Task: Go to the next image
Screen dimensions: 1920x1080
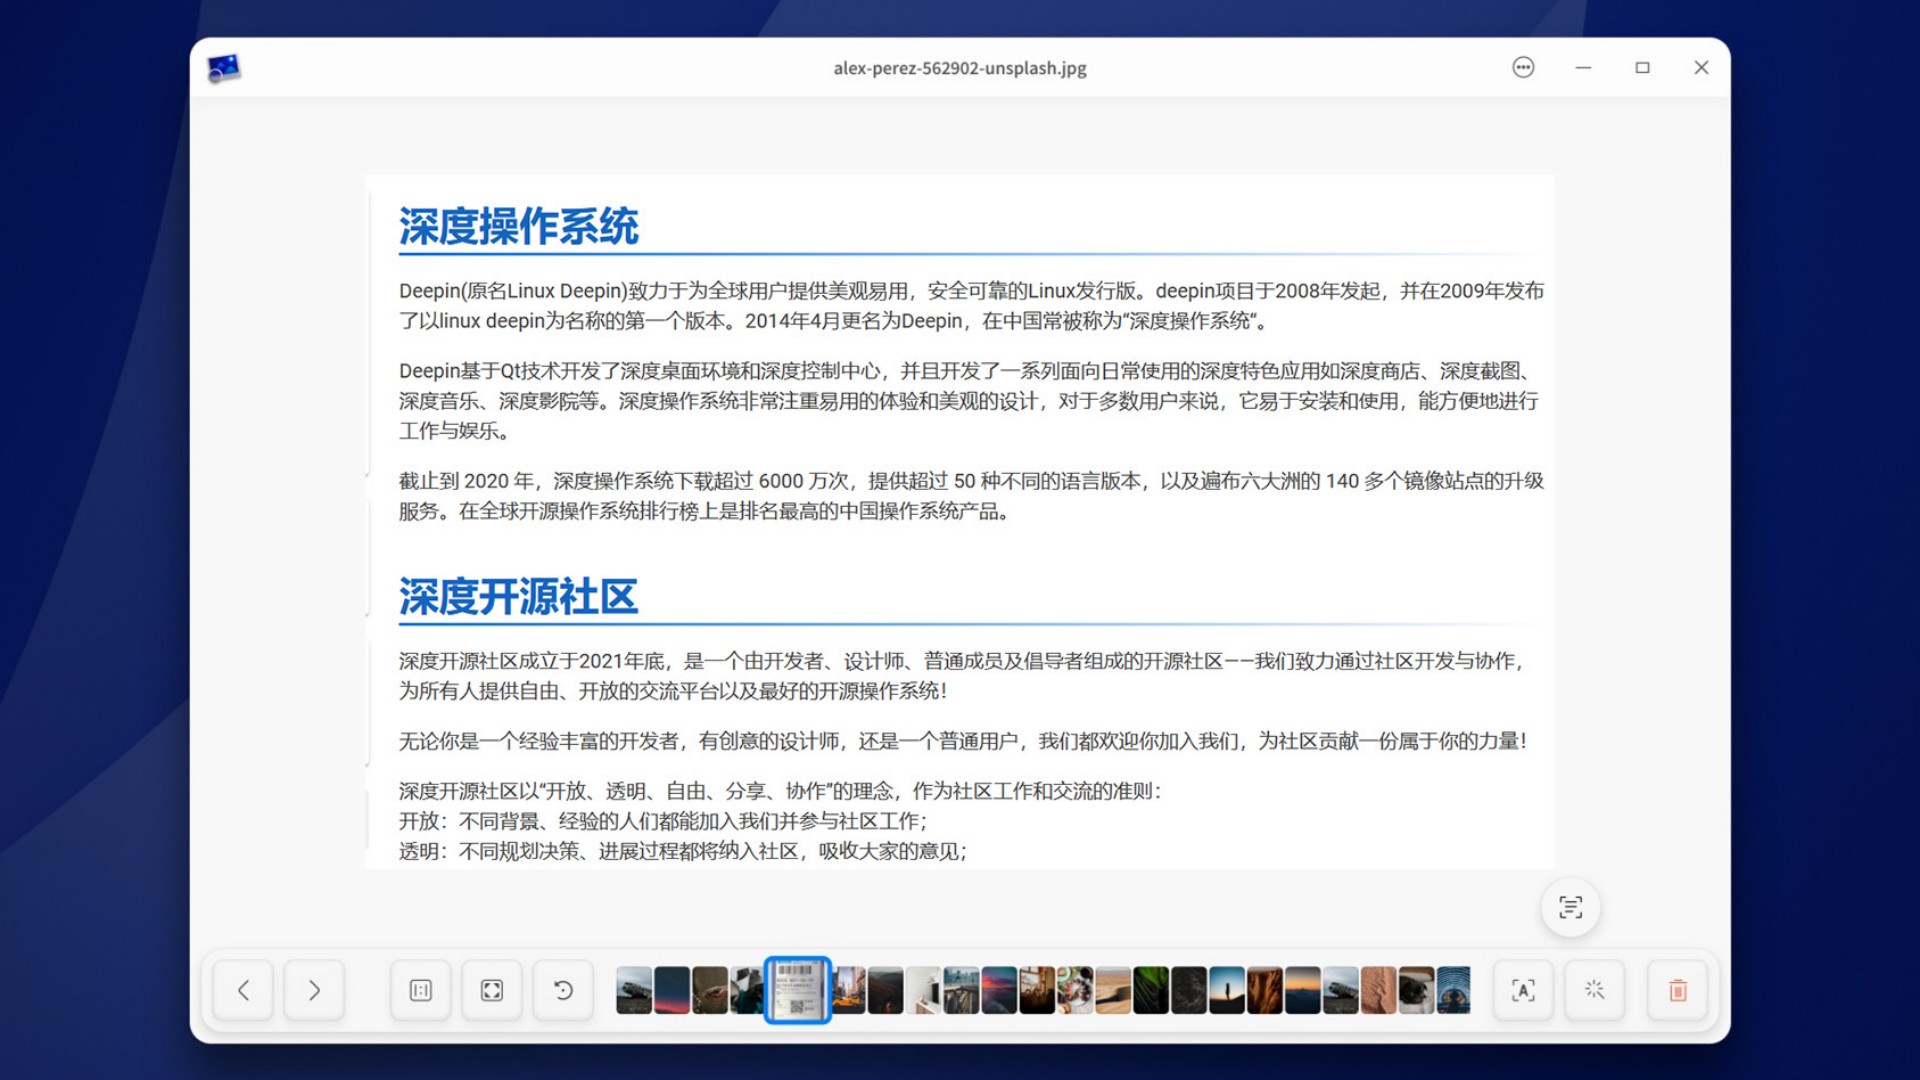Action: coord(314,990)
